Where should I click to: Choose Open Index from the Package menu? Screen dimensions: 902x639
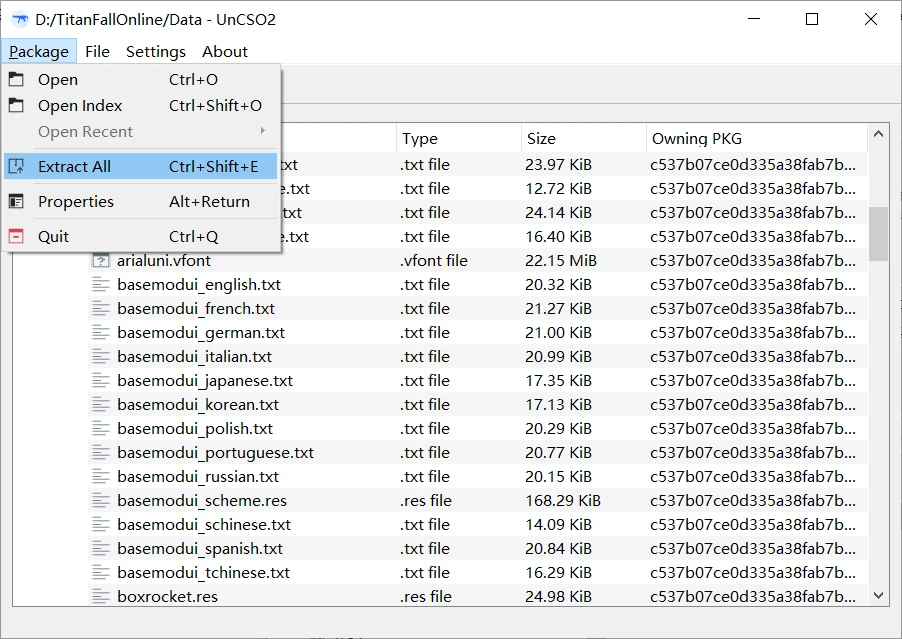click(x=80, y=105)
